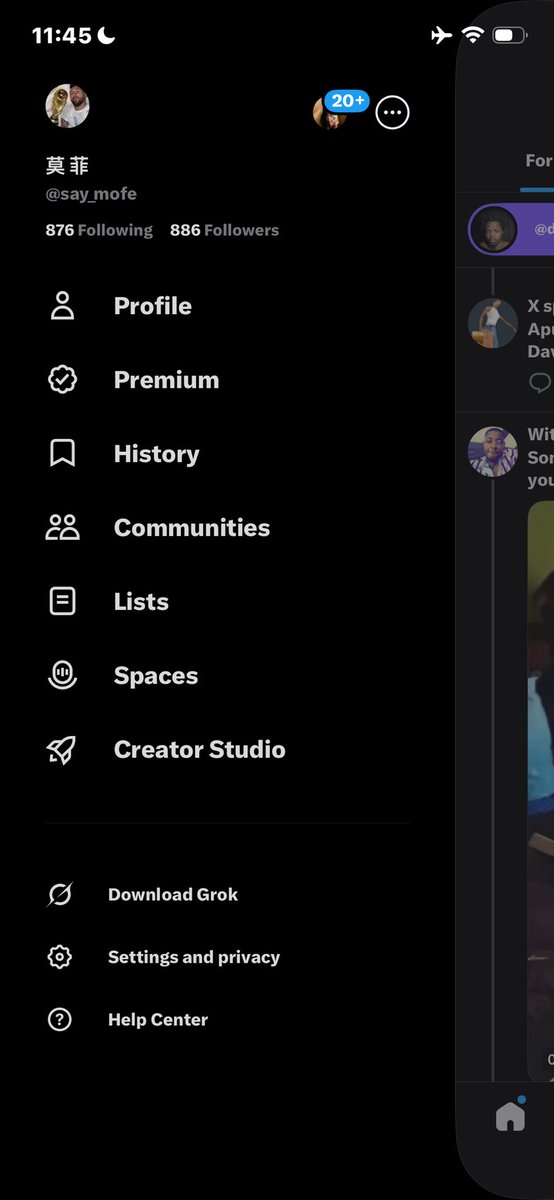Tap the purple-ringed live Space avatar

pos(492,230)
